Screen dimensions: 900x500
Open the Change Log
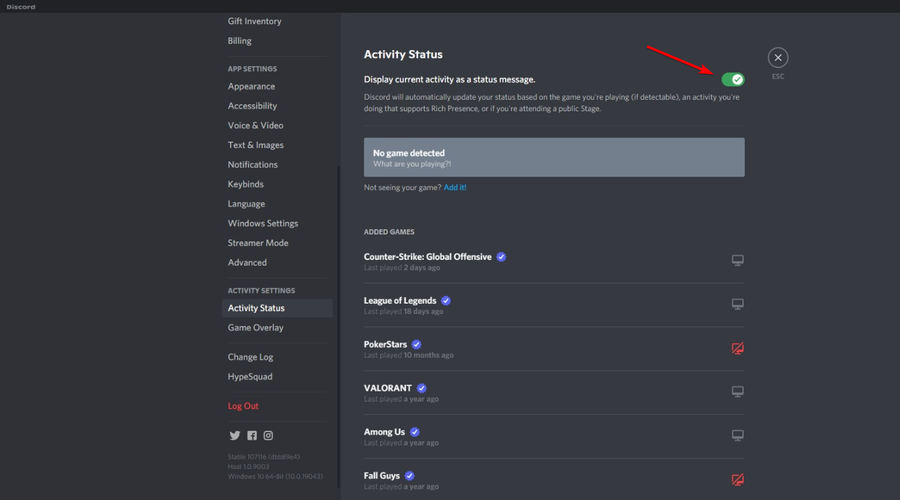tap(250, 357)
